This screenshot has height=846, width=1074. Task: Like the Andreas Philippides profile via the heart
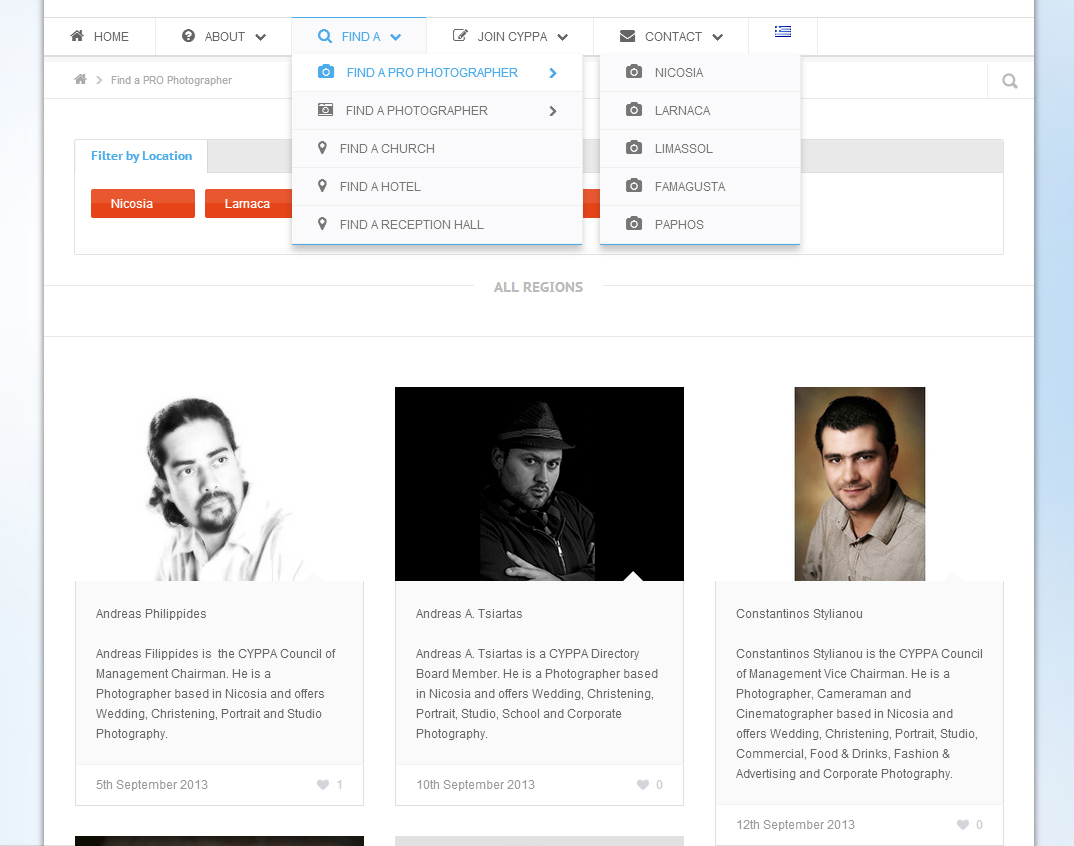(325, 784)
